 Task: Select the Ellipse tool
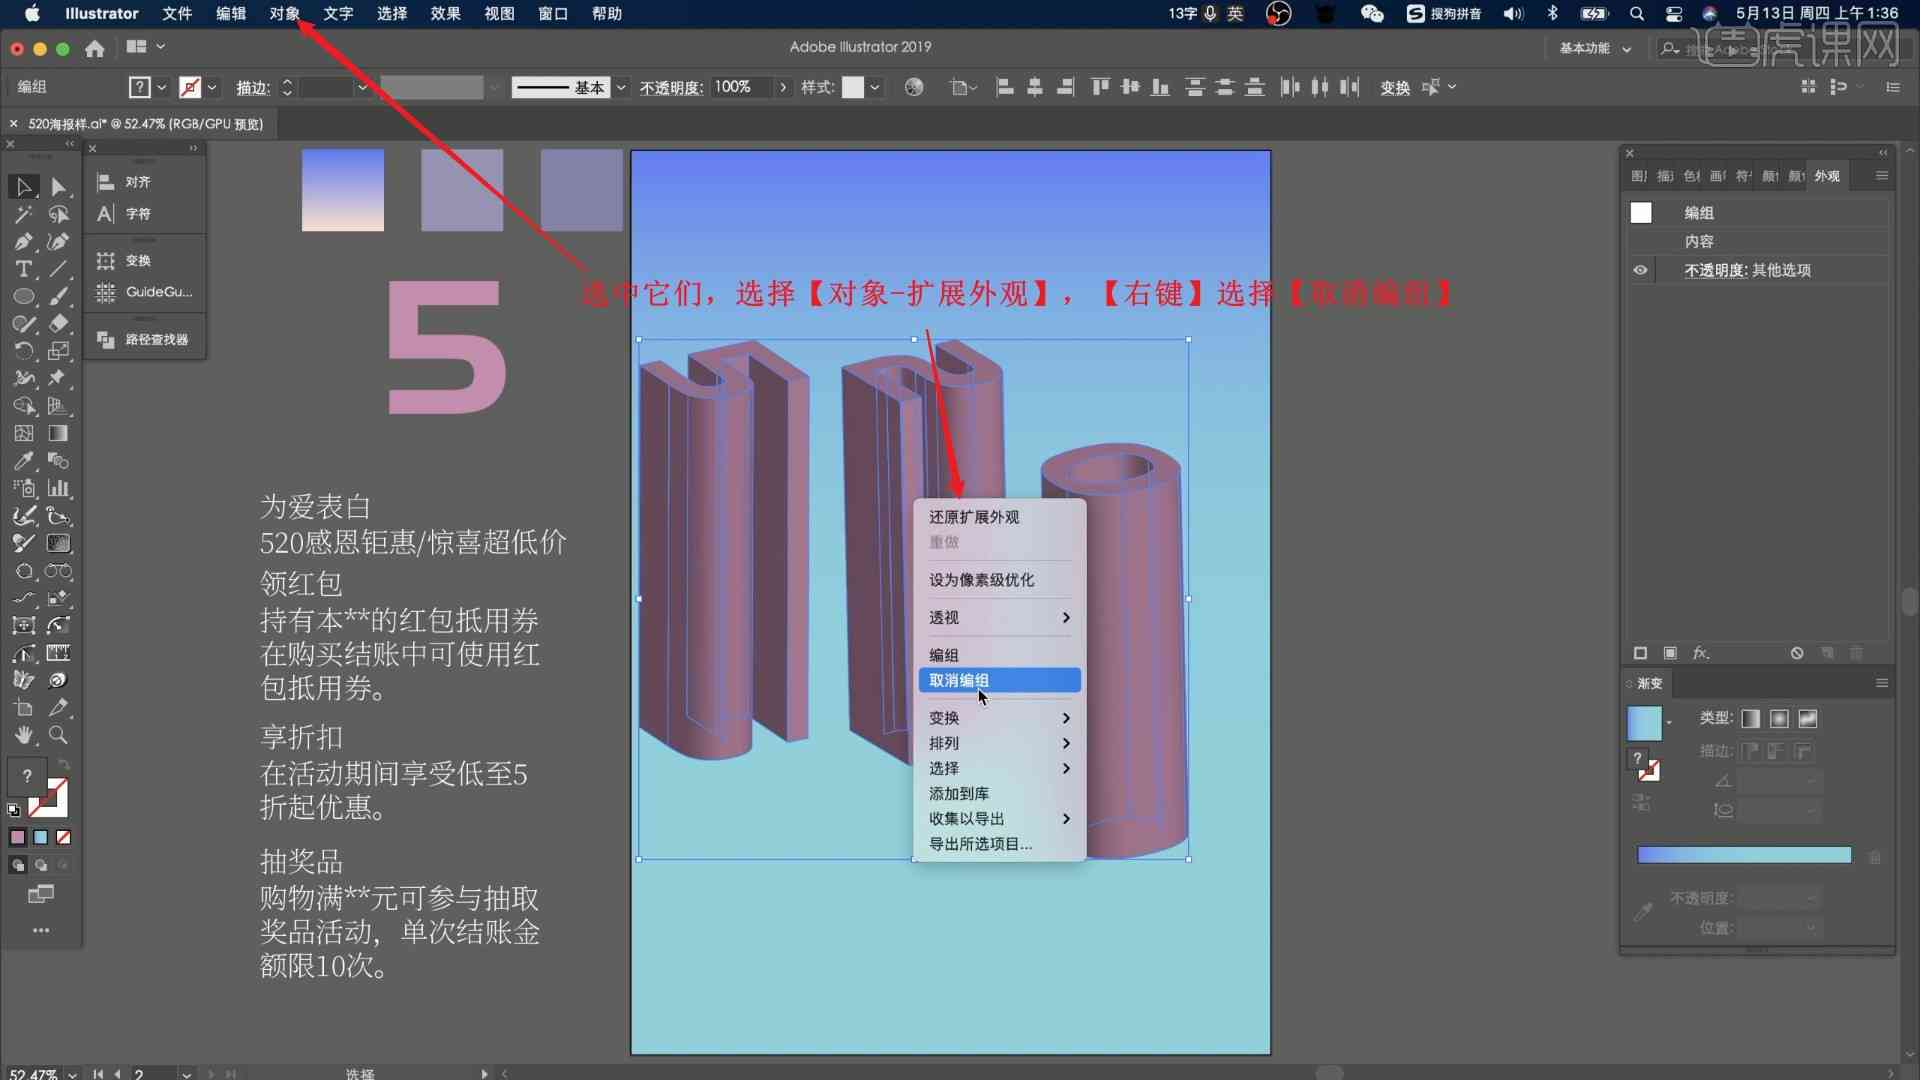coord(24,297)
